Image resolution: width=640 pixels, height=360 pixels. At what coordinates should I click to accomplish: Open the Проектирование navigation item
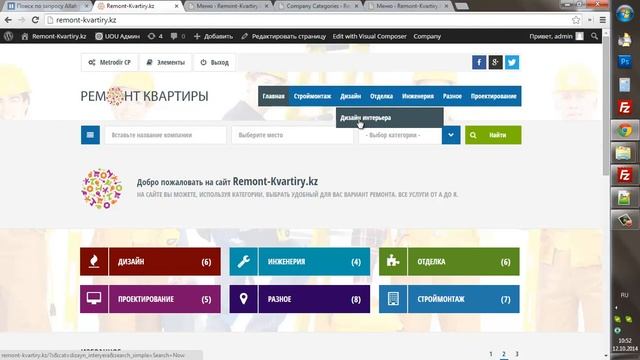[x=493, y=96]
